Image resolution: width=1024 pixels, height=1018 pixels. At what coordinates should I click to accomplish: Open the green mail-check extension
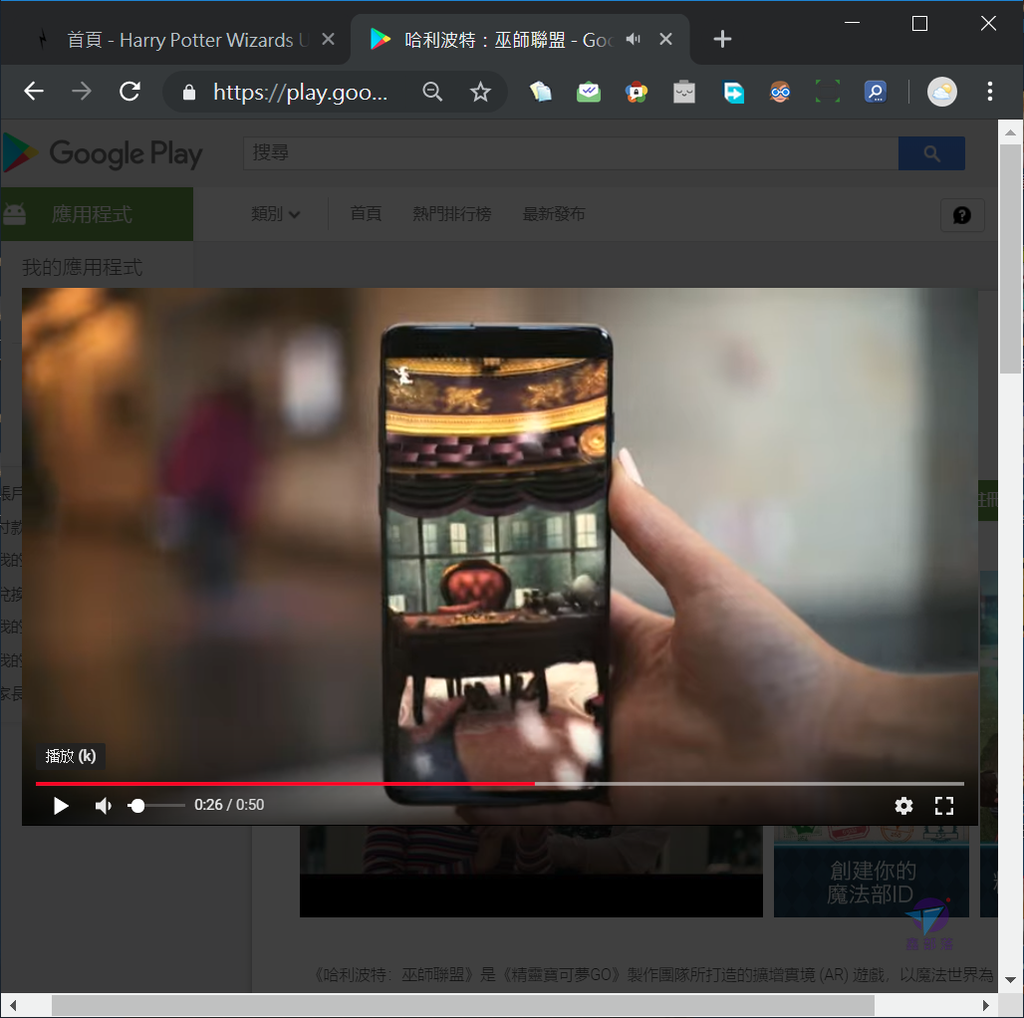click(x=588, y=91)
